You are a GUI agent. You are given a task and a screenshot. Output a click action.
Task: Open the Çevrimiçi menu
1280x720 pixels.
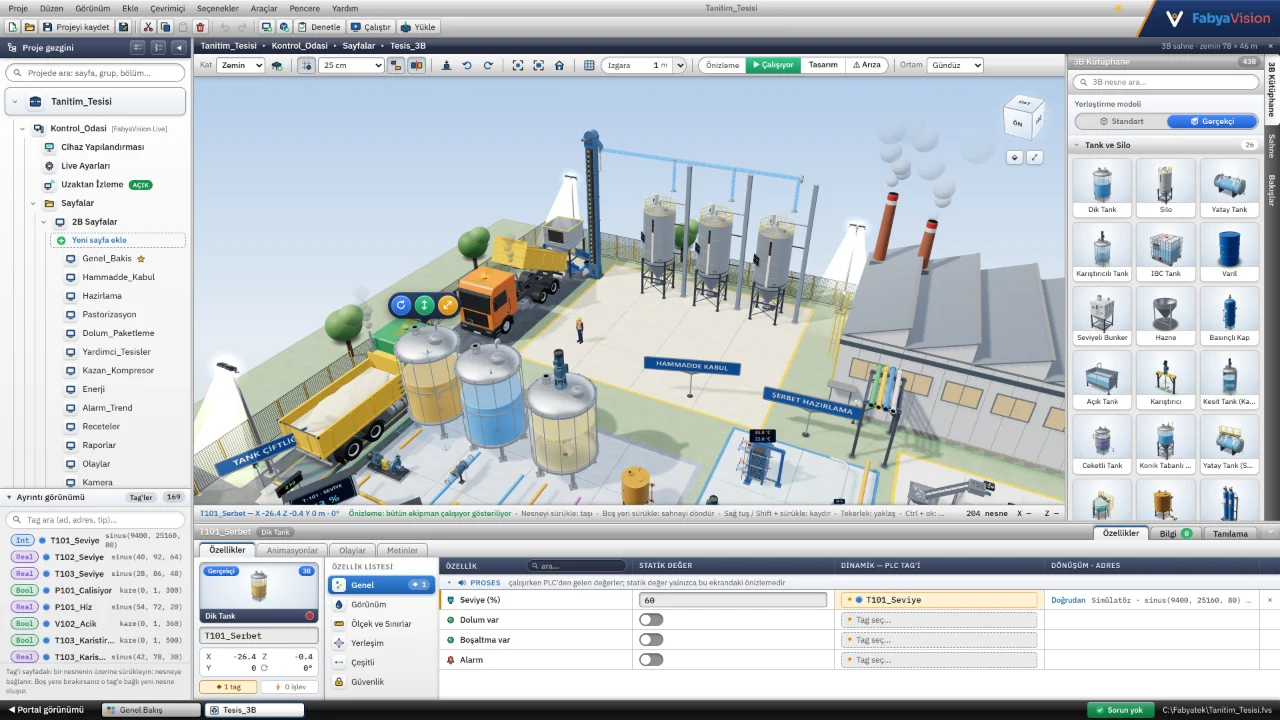click(x=168, y=8)
